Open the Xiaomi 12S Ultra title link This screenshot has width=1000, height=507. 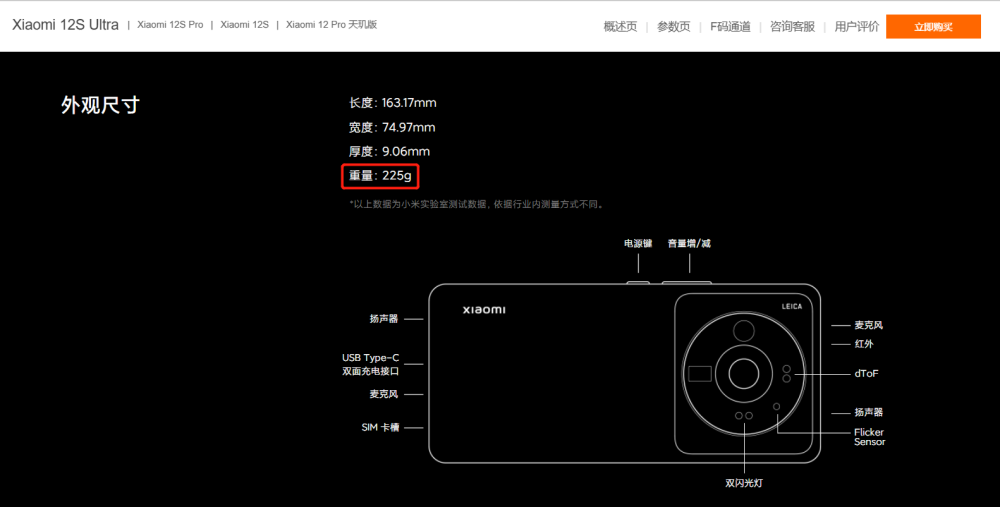(x=65, y=25)
